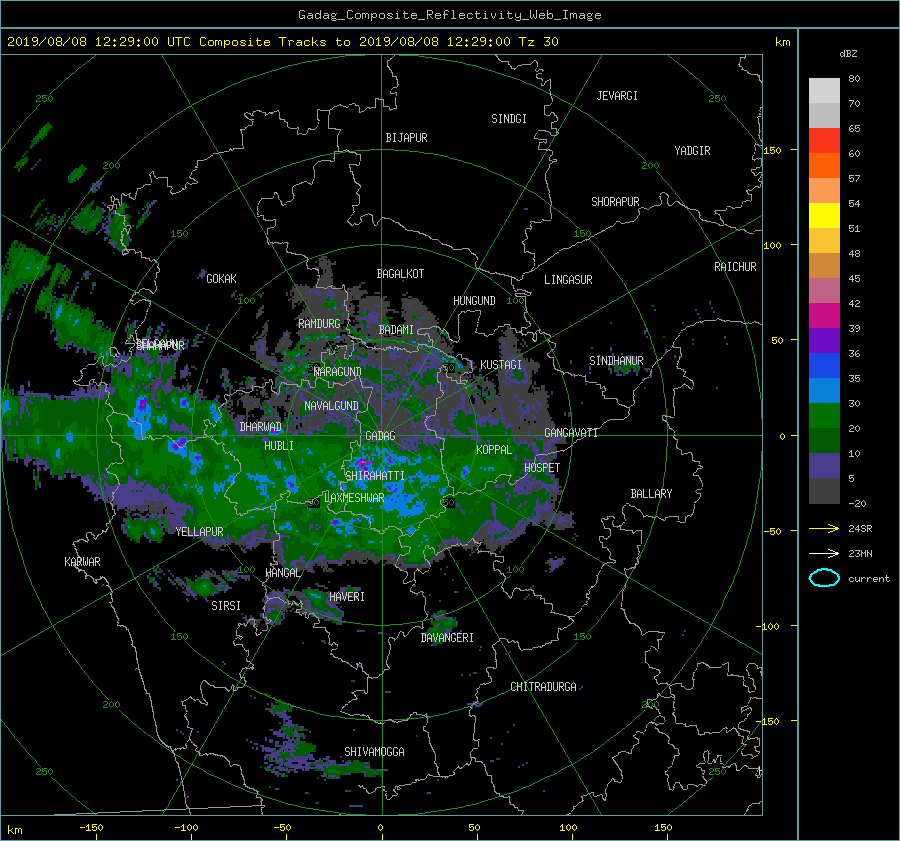Viewport: 900px width, 841px height.
Task: Click the LAXMESHWAR city label
Action: click(x=354, y=498)
